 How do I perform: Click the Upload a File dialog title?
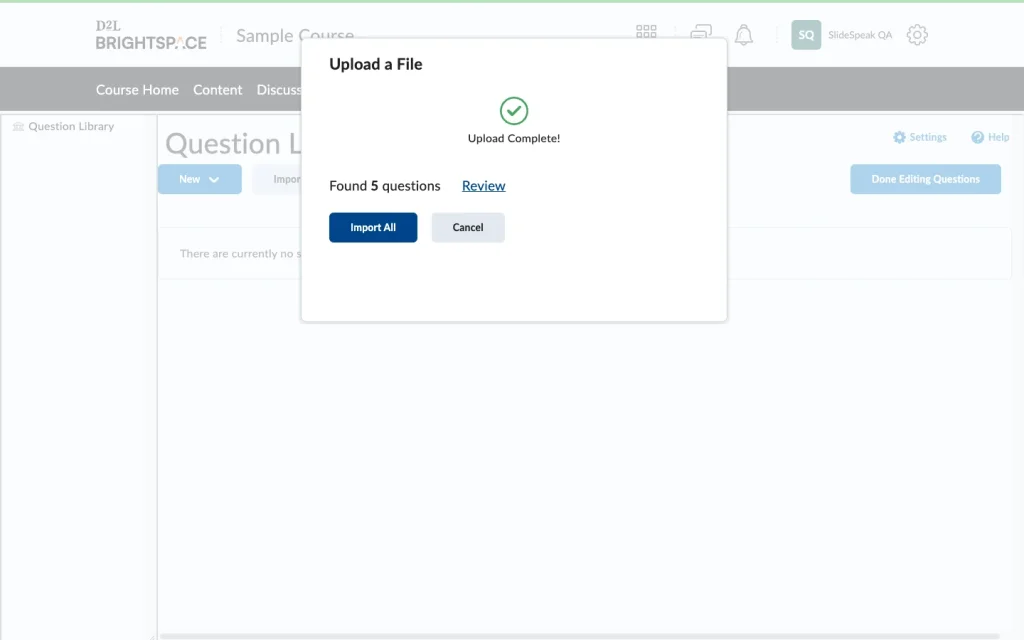(376, 64)
